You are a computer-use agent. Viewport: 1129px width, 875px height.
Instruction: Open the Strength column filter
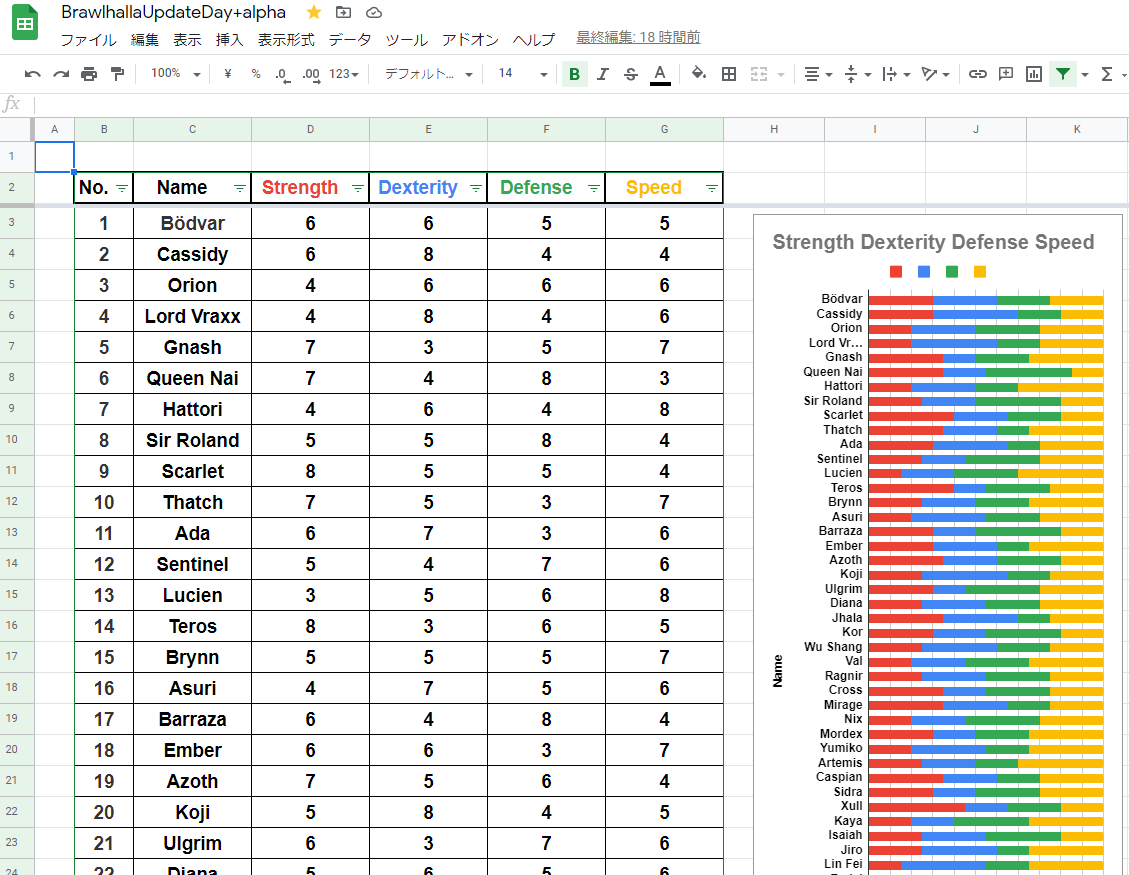click(358, 188)
